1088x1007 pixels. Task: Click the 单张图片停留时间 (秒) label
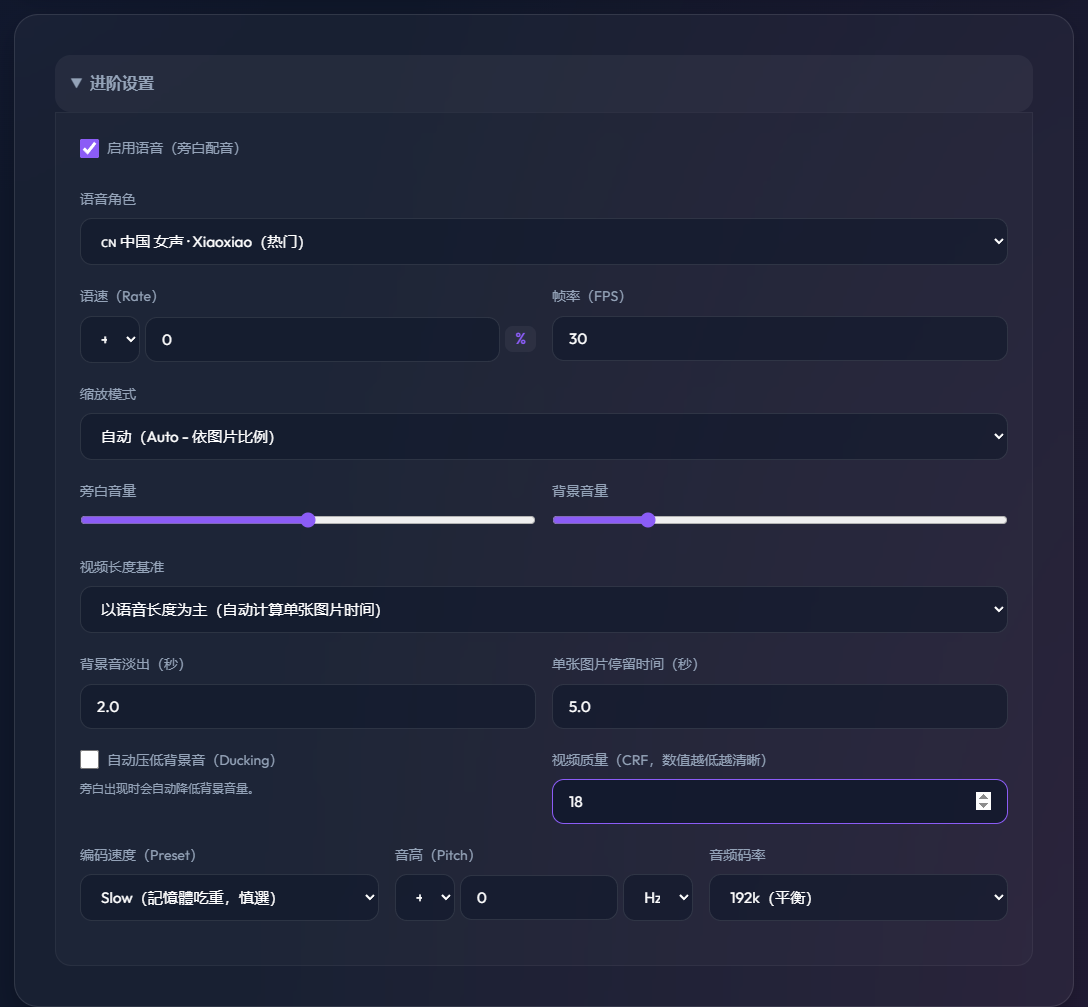click(x=625, y=664)
